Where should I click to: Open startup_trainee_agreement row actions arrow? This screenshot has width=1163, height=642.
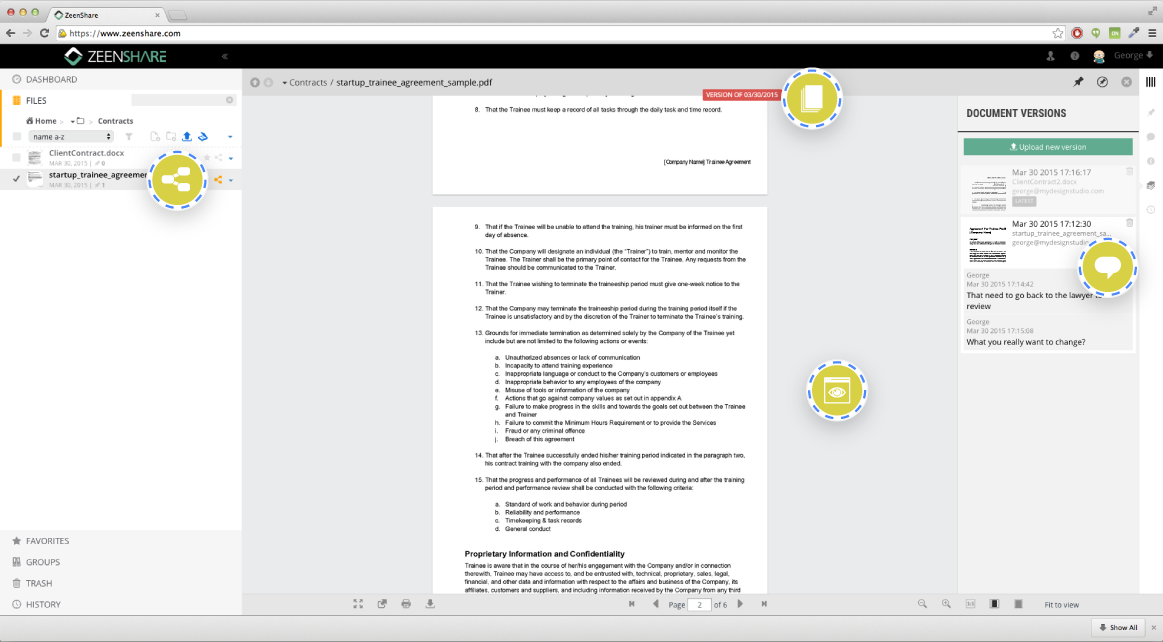(x=231, y=180)
